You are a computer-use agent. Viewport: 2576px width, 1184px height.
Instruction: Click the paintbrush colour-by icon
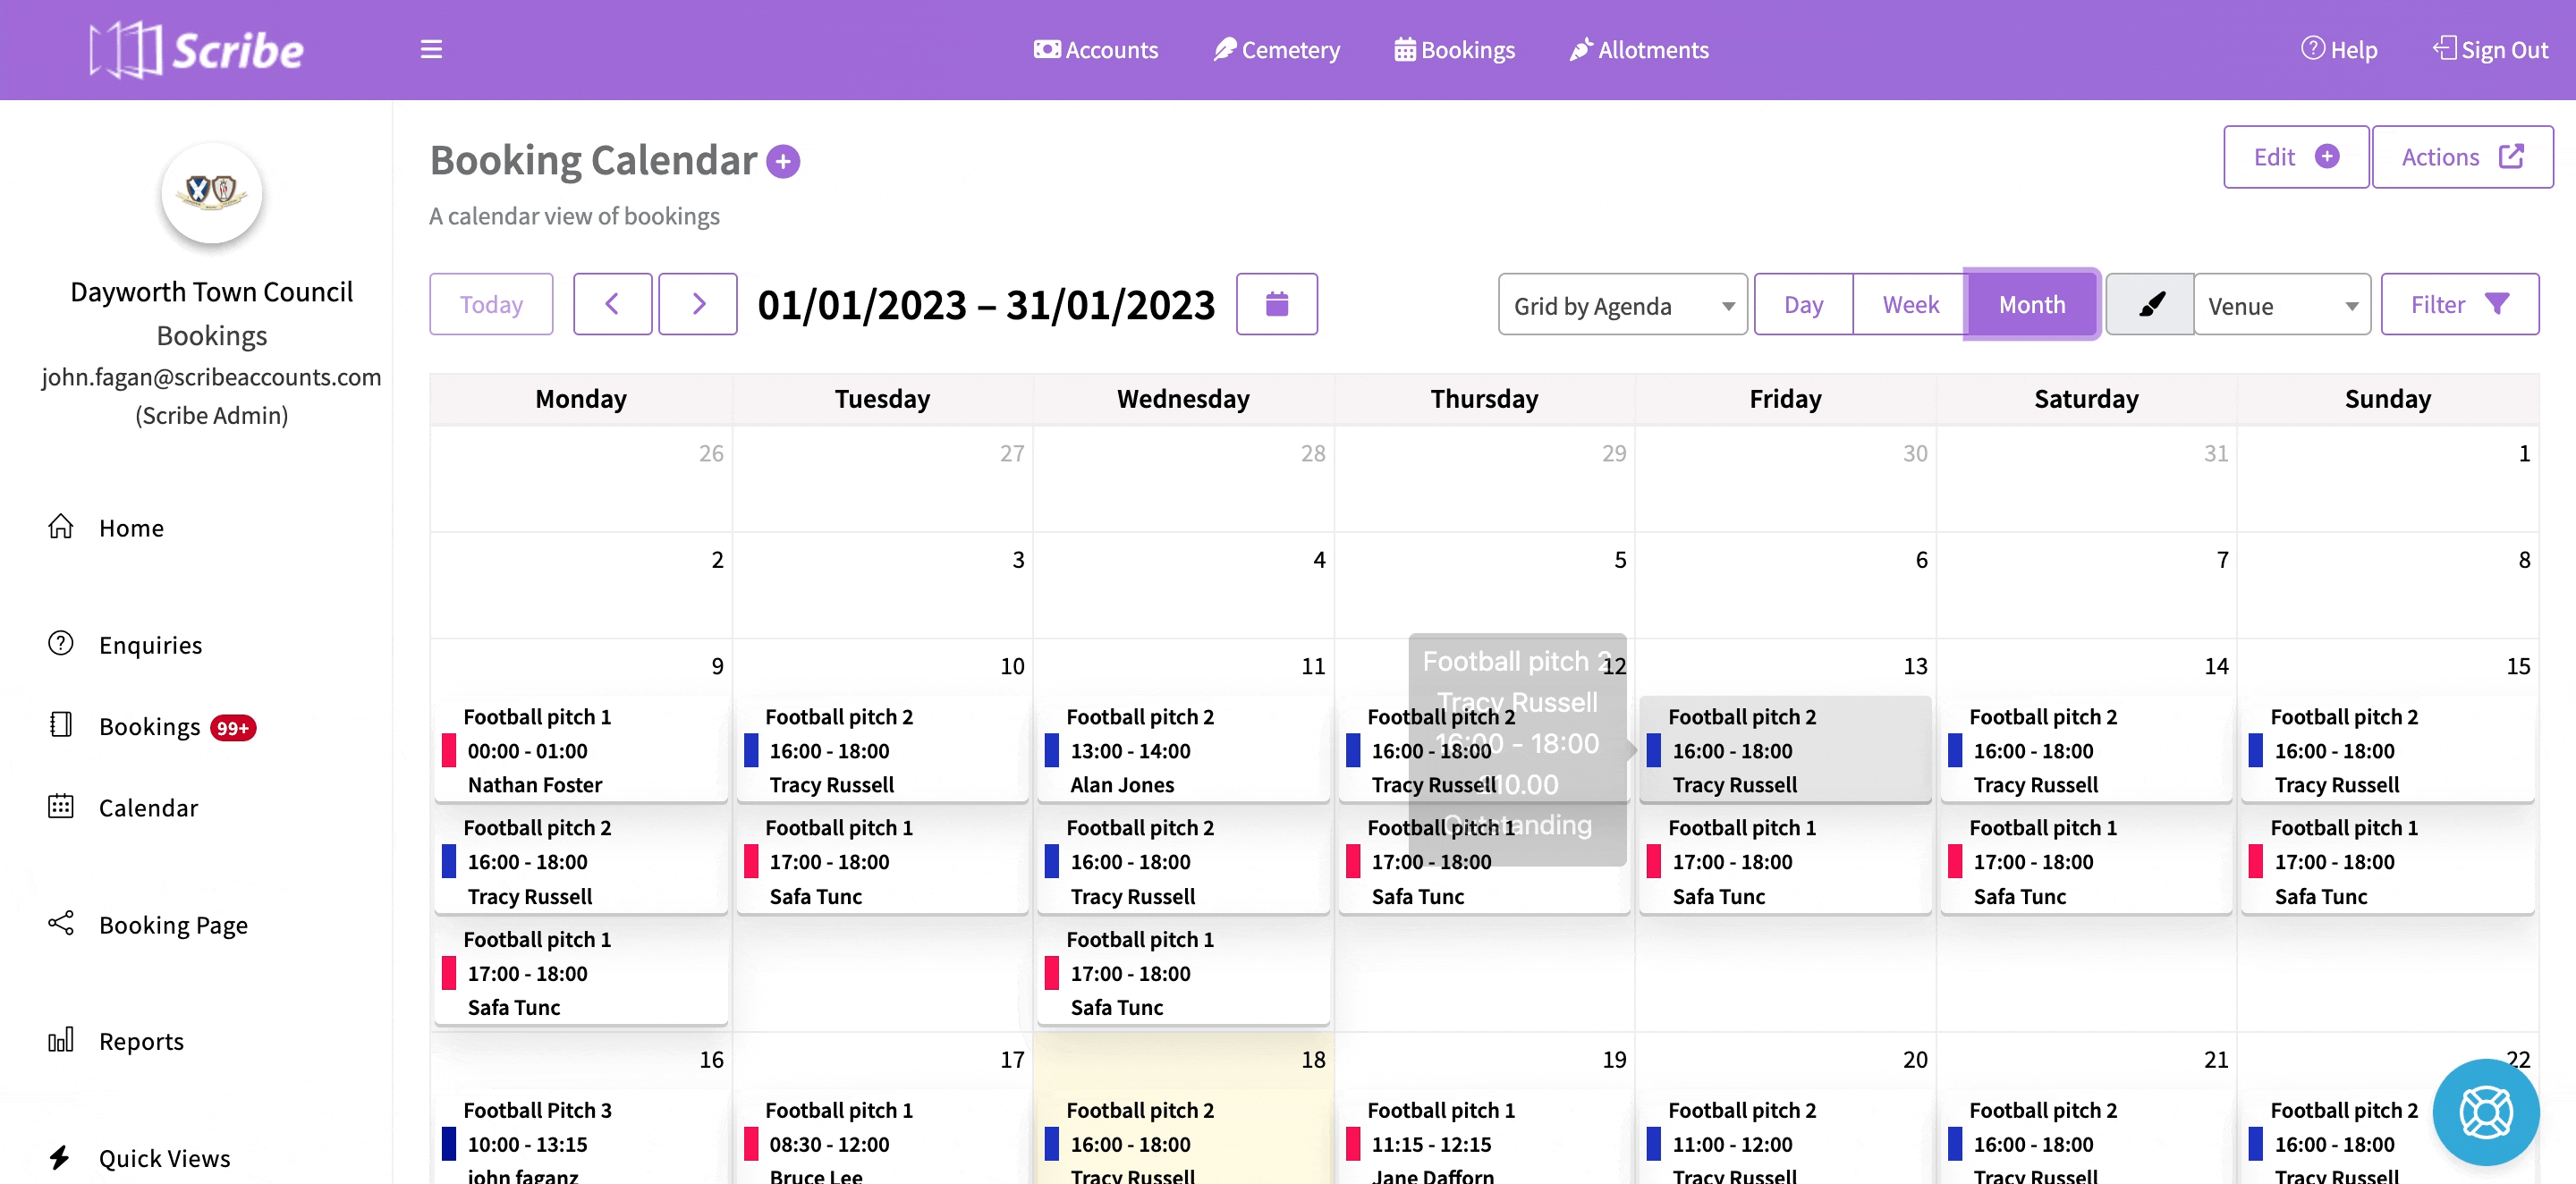point(2150,304)
